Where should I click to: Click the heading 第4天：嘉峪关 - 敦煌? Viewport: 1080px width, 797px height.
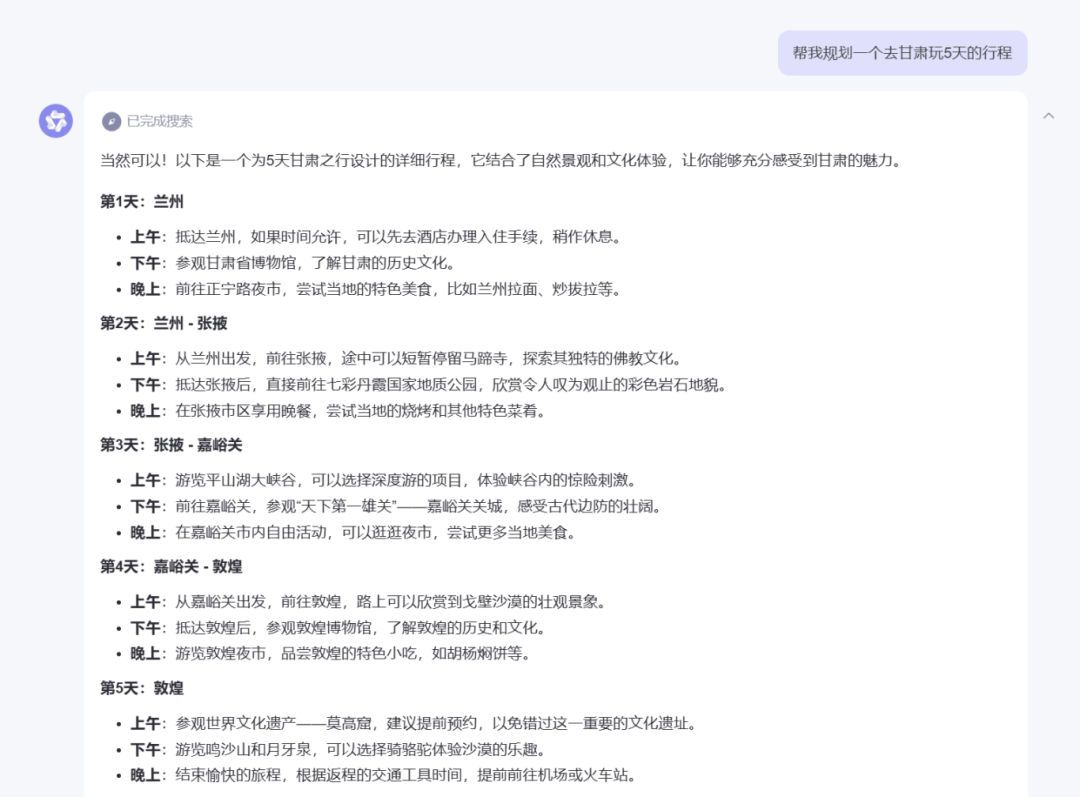[172, 567]
